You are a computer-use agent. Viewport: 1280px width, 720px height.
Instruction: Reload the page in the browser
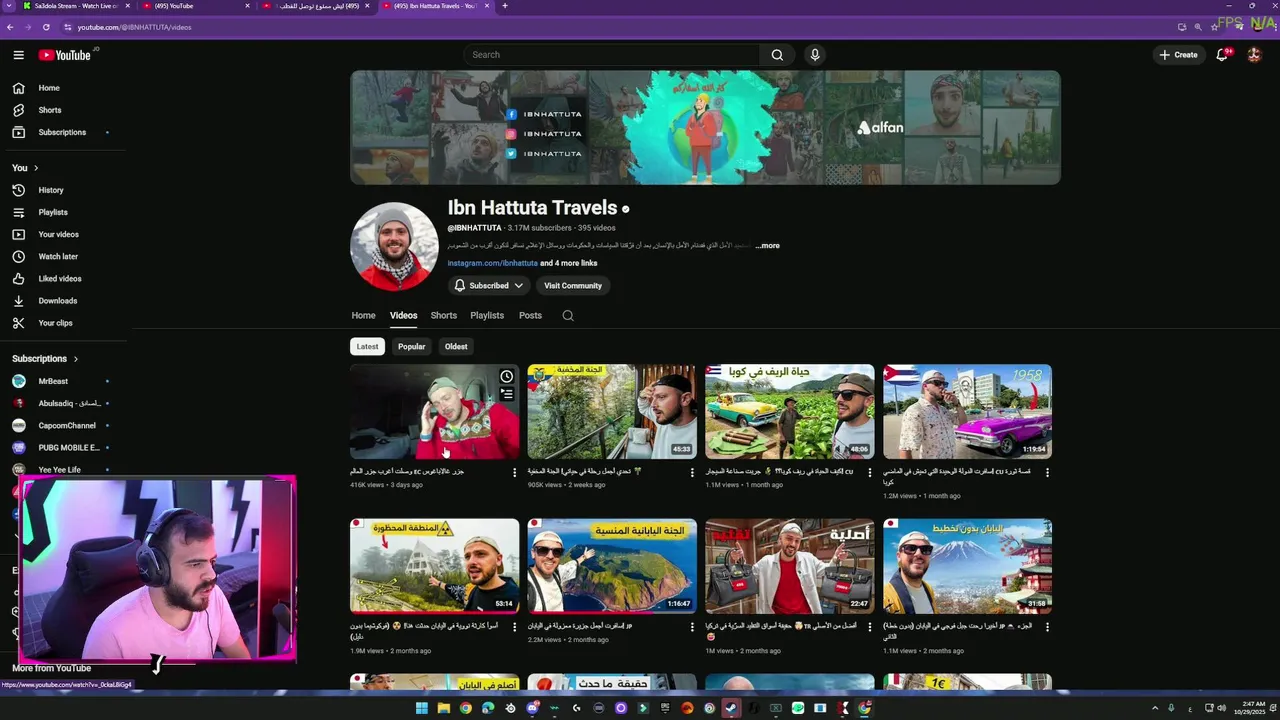click(45, 27)
